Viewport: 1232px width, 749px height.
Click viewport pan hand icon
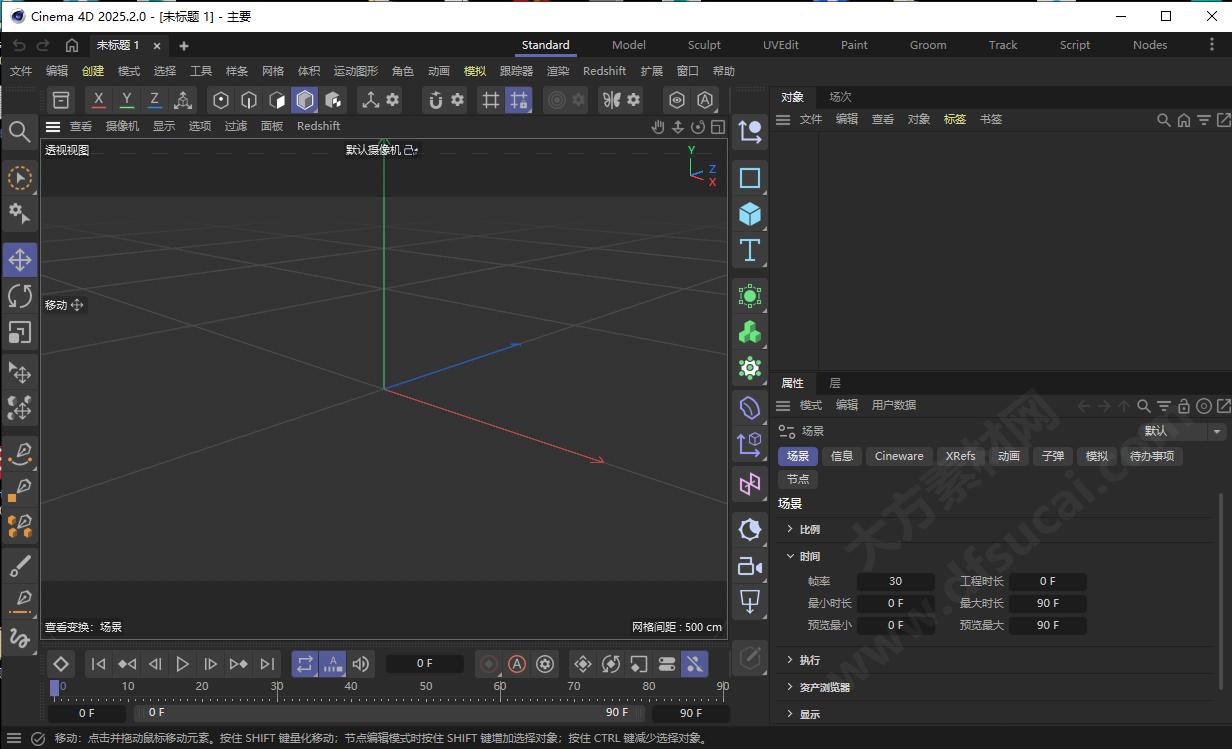click(658, 126)
